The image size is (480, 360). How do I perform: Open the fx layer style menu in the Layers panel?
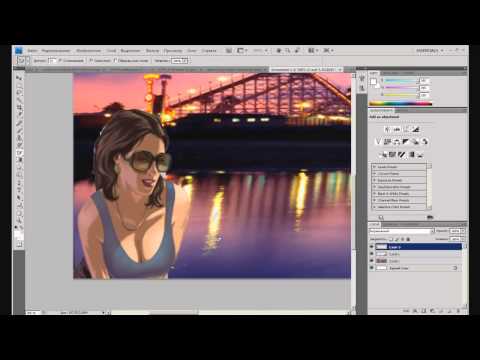pos(415,311)
